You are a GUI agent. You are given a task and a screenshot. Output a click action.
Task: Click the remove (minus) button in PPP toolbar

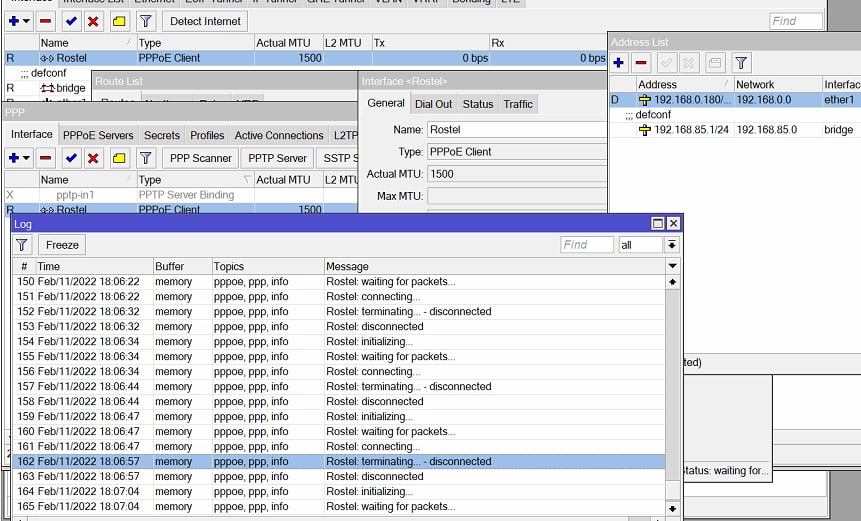pyautogui.click(x=46, y=158)
